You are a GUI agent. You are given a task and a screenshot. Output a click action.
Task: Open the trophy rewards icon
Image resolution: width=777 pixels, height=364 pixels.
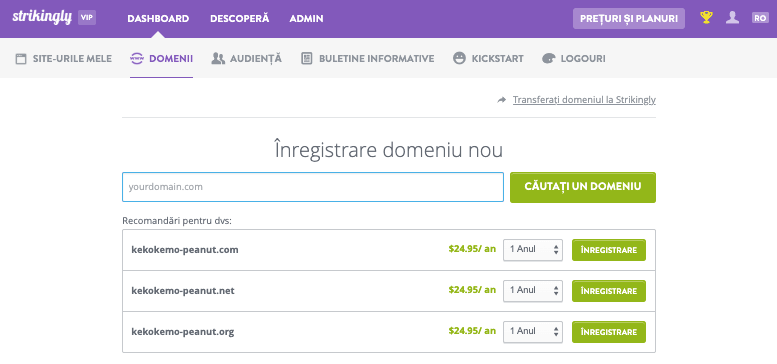[706, 18]
